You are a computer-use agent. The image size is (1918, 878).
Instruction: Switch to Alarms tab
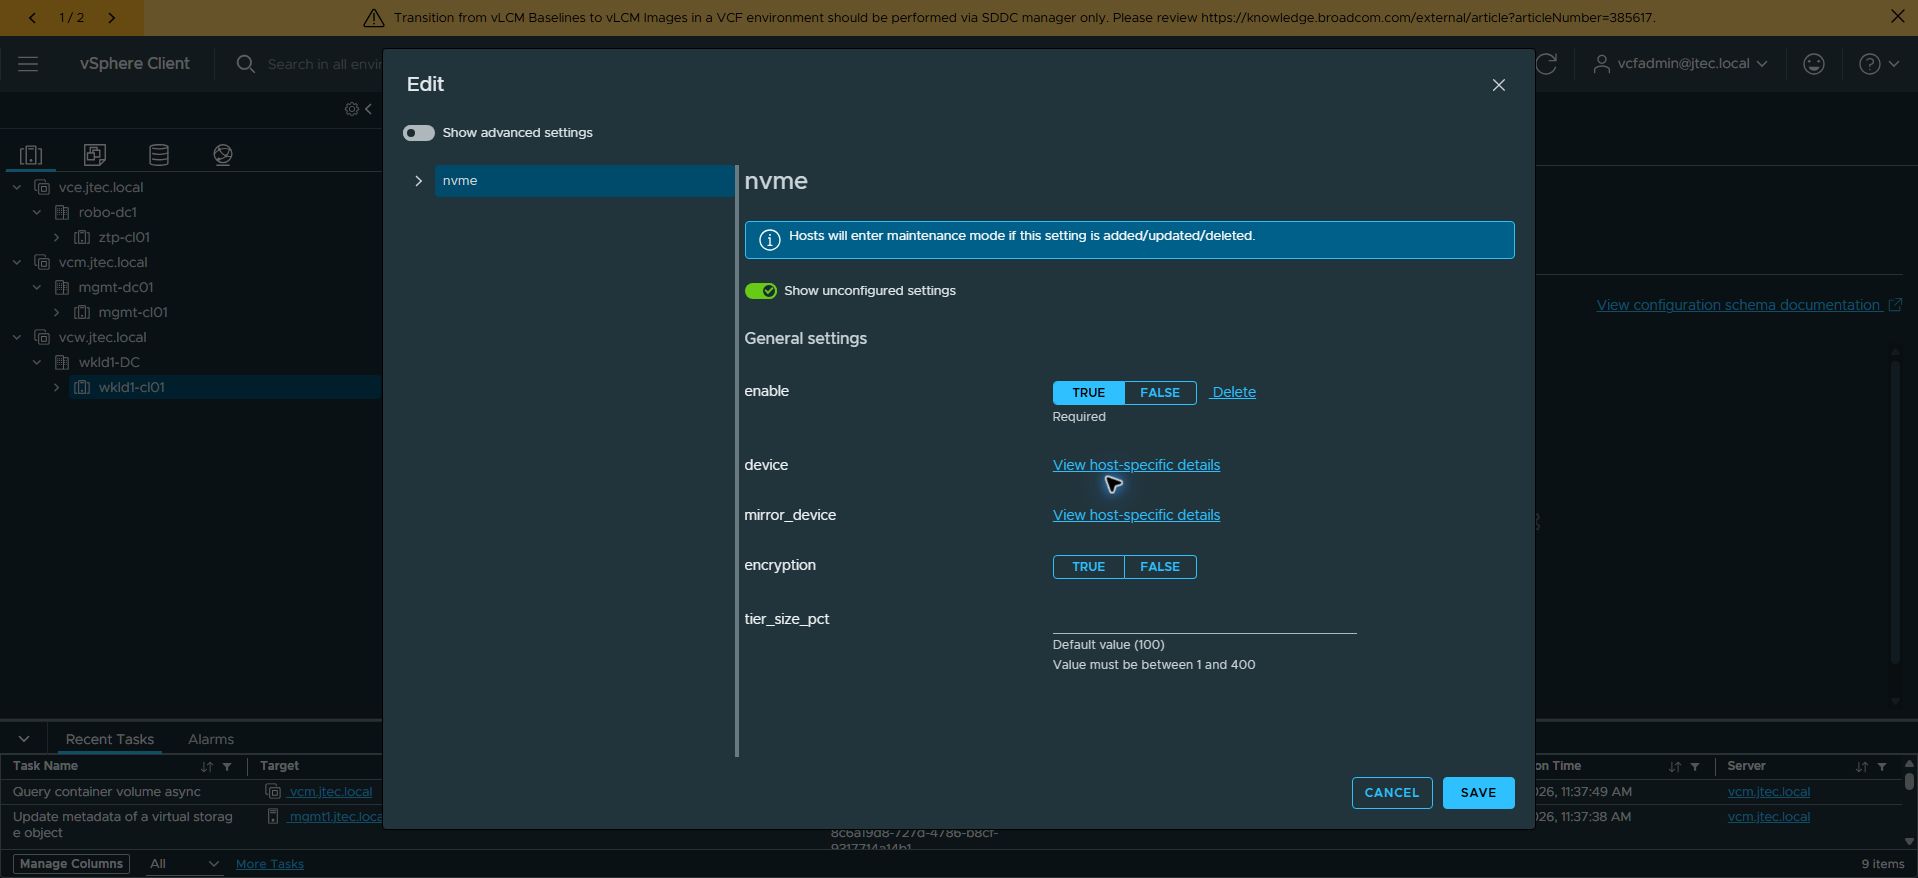pyautogui.click(x=211, y=740)
